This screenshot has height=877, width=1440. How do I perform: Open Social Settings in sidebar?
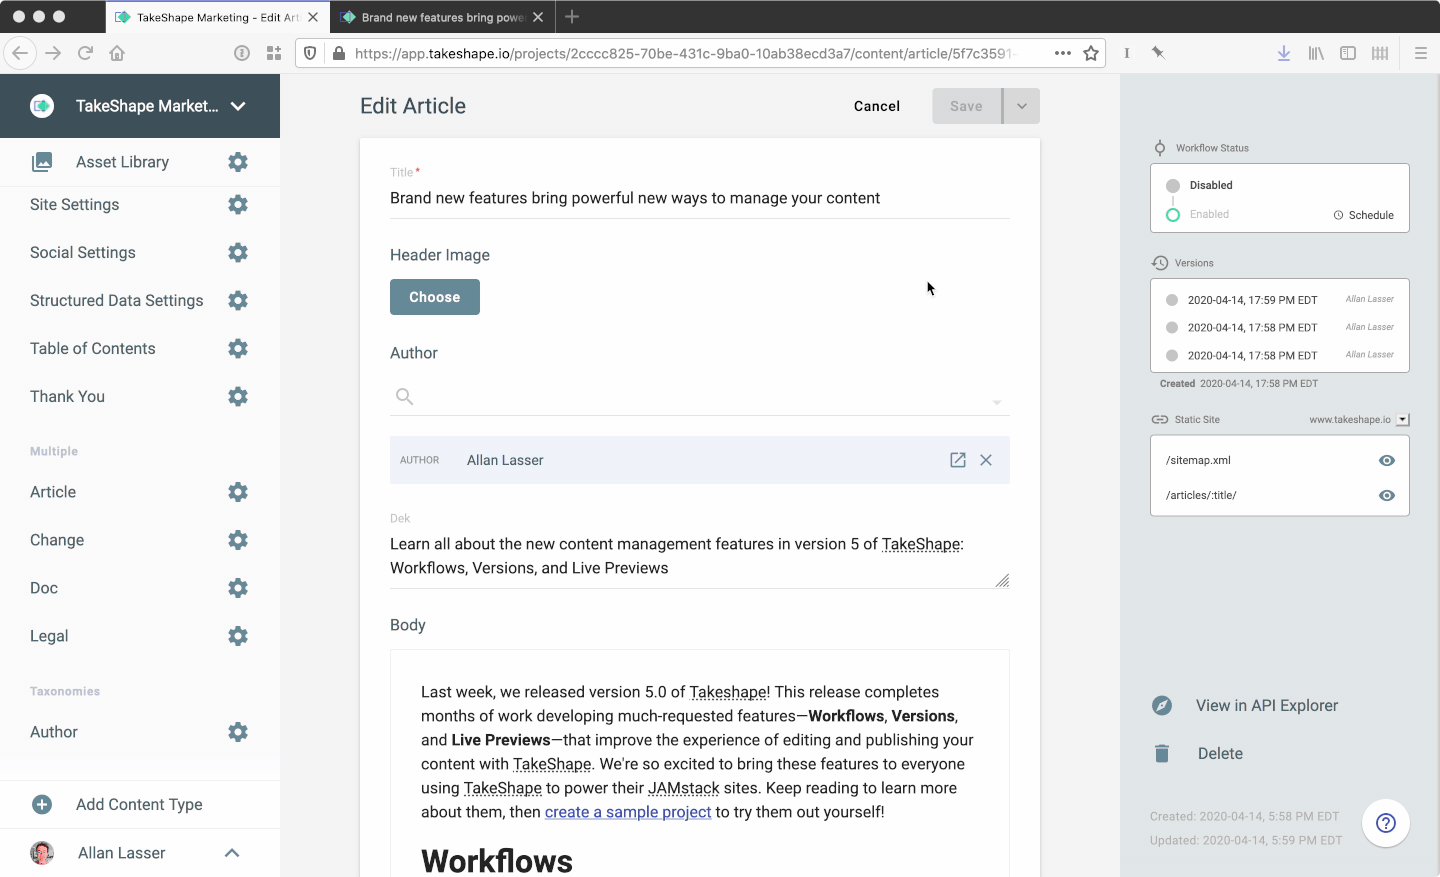click(x=83, y=253)
